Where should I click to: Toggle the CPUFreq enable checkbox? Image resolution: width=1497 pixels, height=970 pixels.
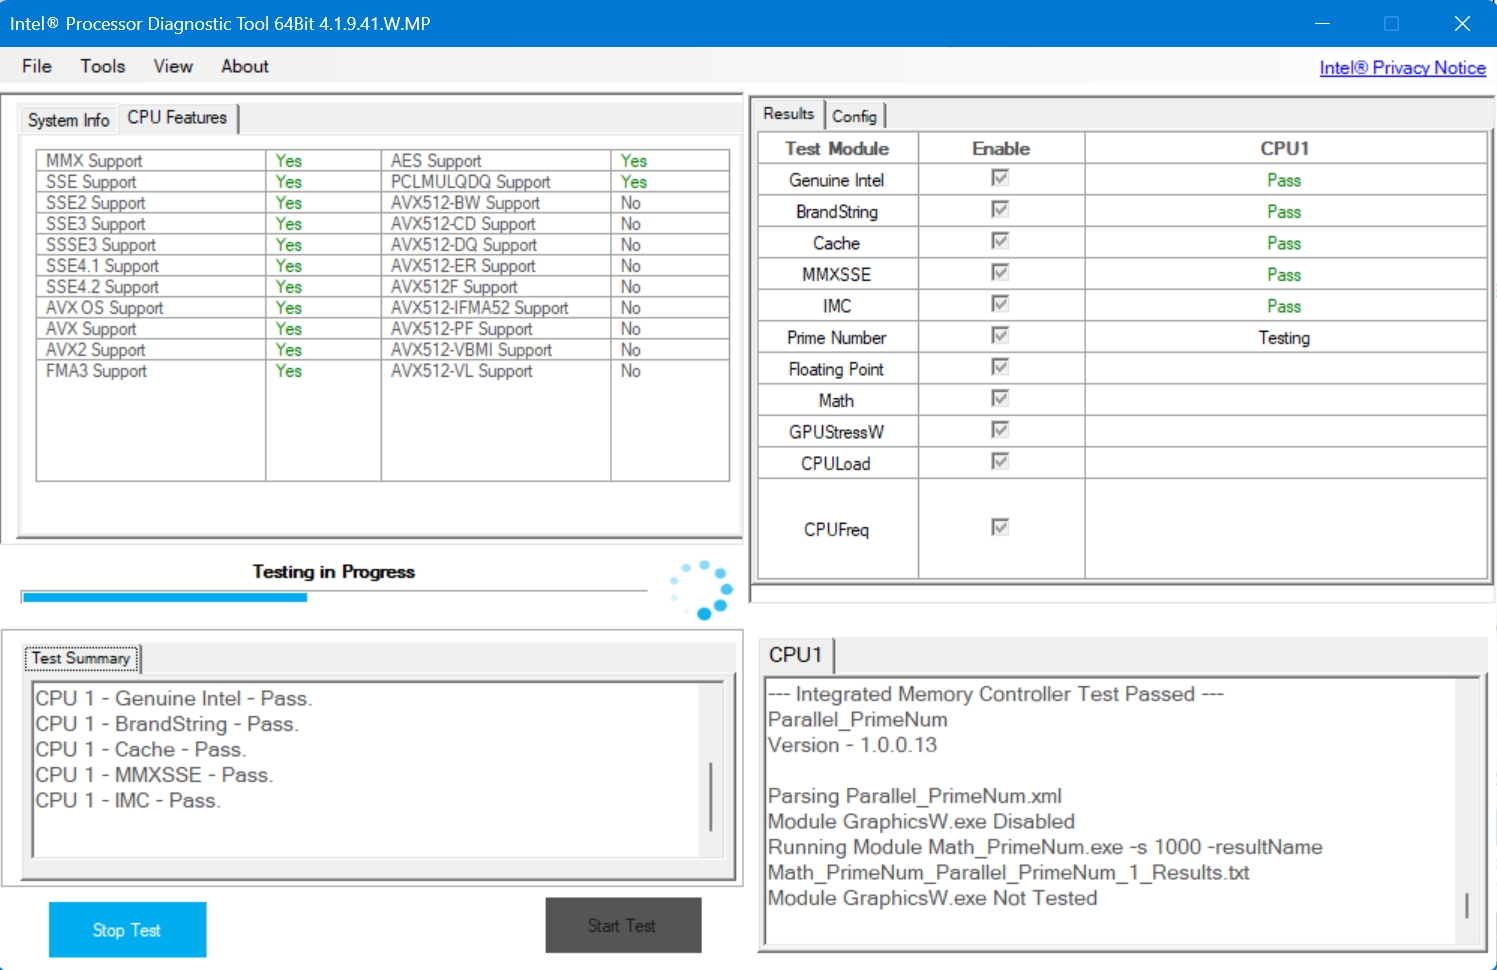pyautogui.click(x=1000, y=527)
